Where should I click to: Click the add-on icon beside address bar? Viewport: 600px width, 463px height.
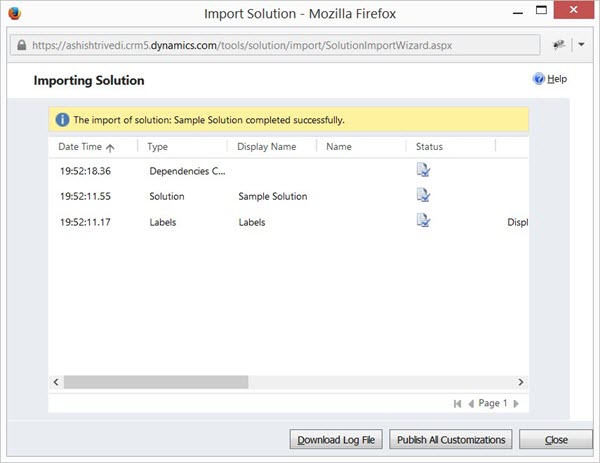click(559, 47)
